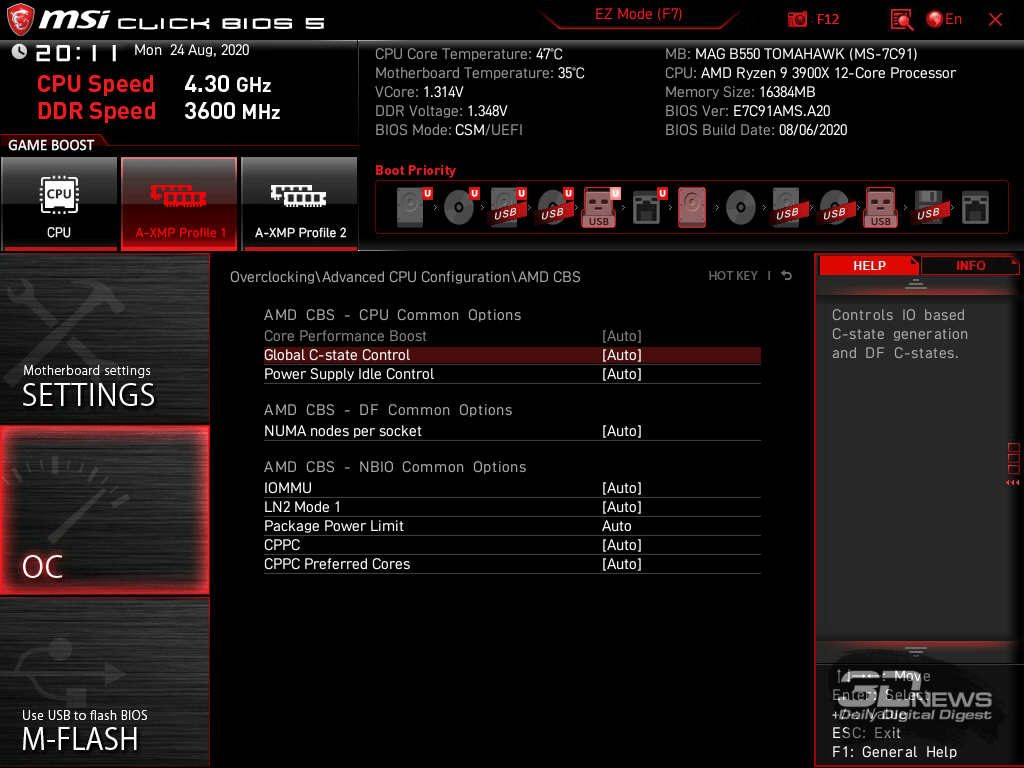Close the BIOS with the red X

(x=995, y=20)
